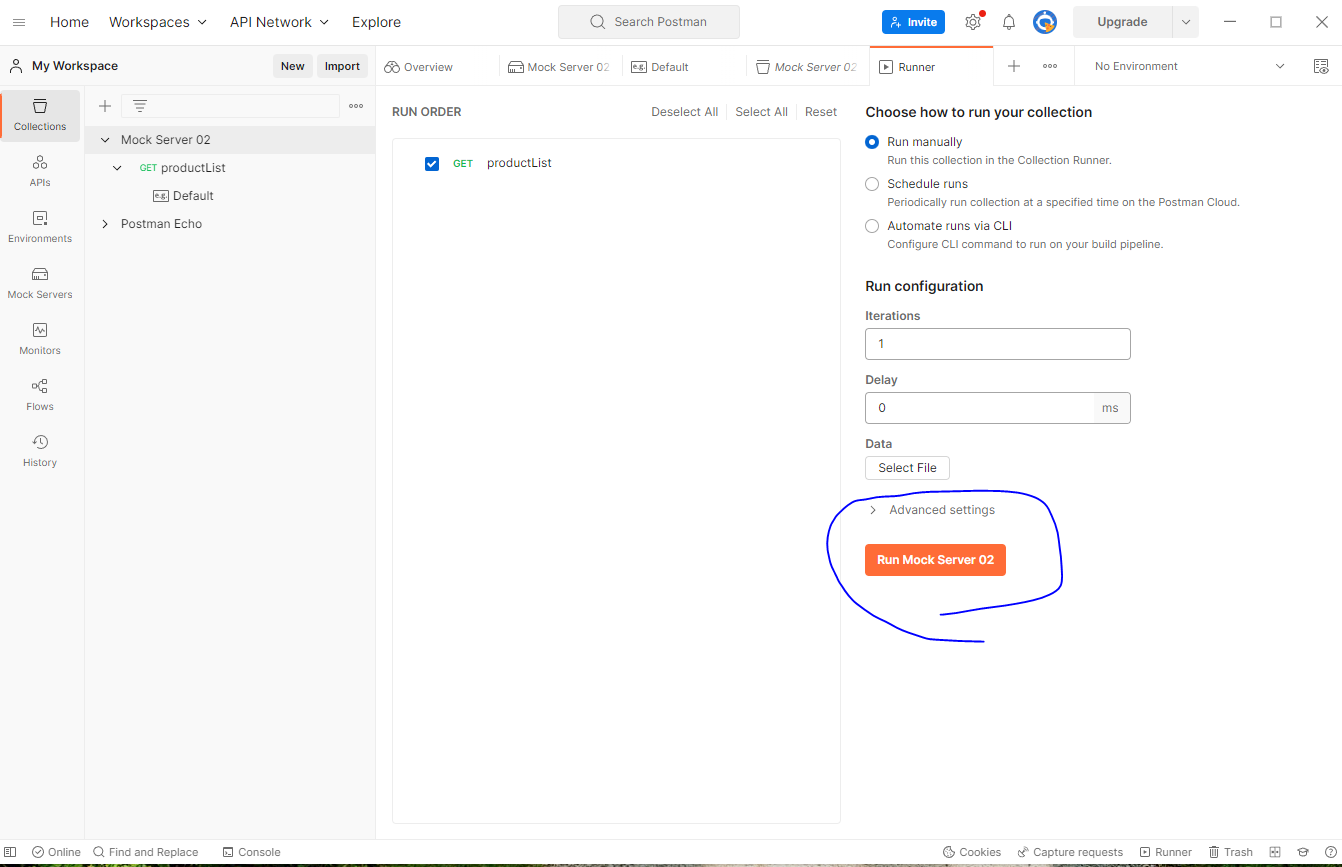Viewport: 1342px width, 867px height.
Task: Open Cookies in the status bar
Action: [x=972, y=852]
